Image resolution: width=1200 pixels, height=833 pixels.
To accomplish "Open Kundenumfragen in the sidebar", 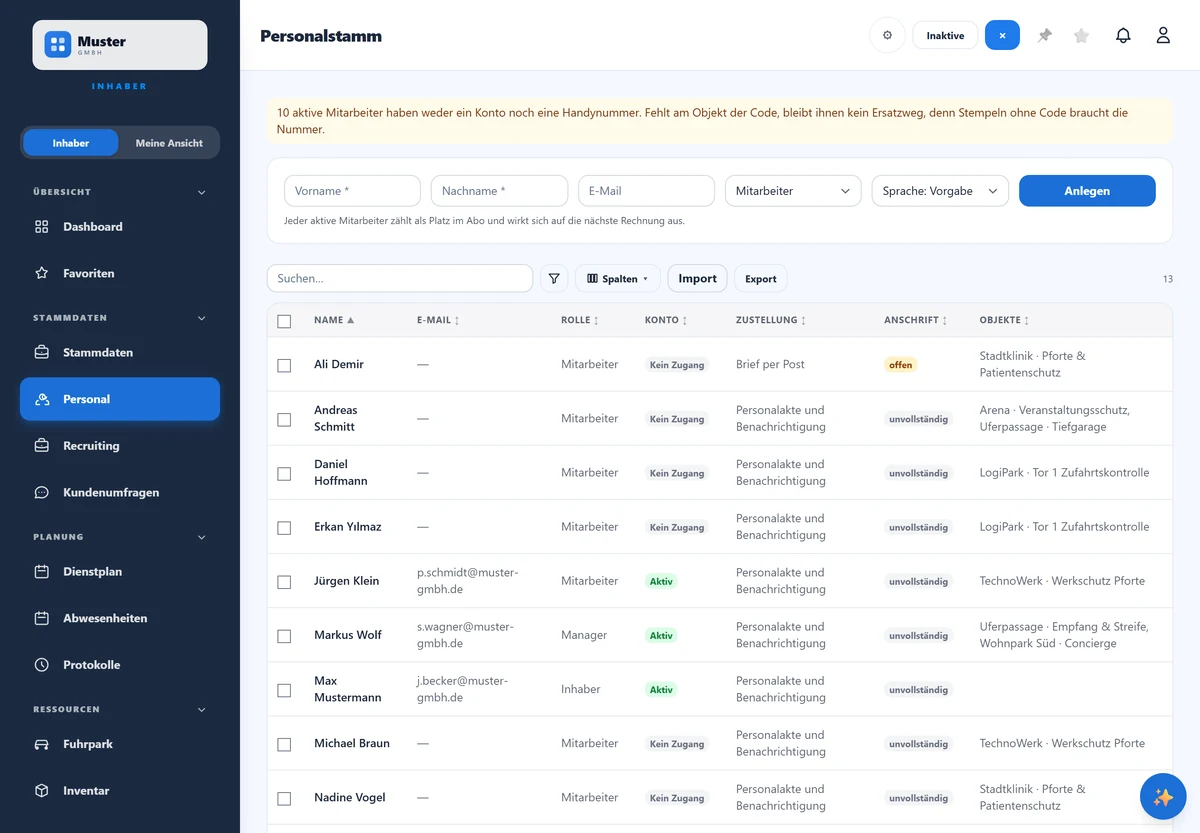I will 120,492.
